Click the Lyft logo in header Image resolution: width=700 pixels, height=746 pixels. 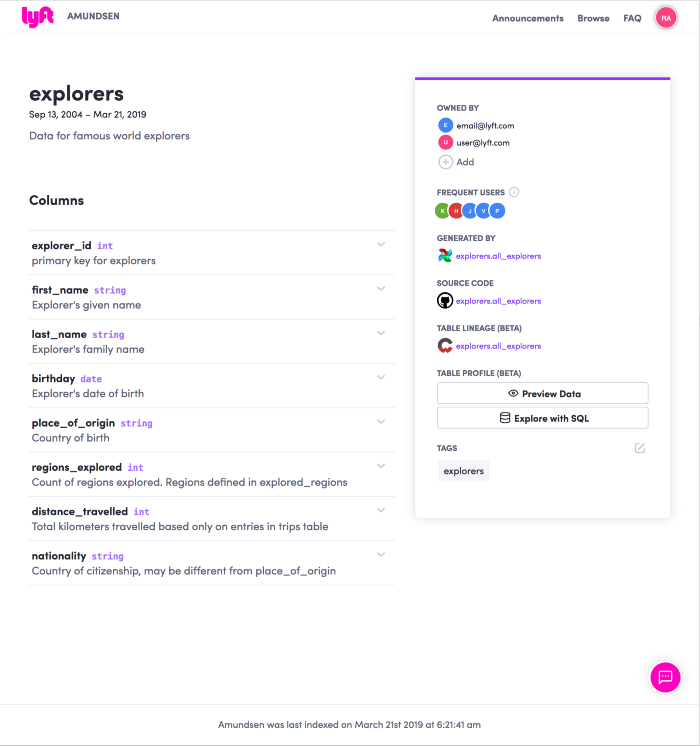click(x=38, y=17)
